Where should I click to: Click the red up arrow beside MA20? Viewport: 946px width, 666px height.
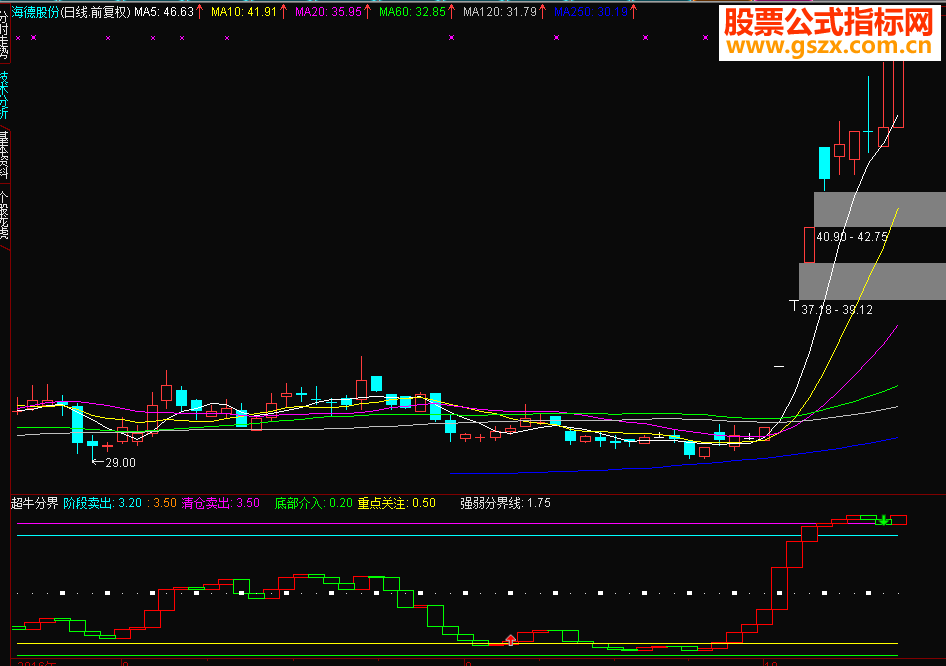click(367, 11)
